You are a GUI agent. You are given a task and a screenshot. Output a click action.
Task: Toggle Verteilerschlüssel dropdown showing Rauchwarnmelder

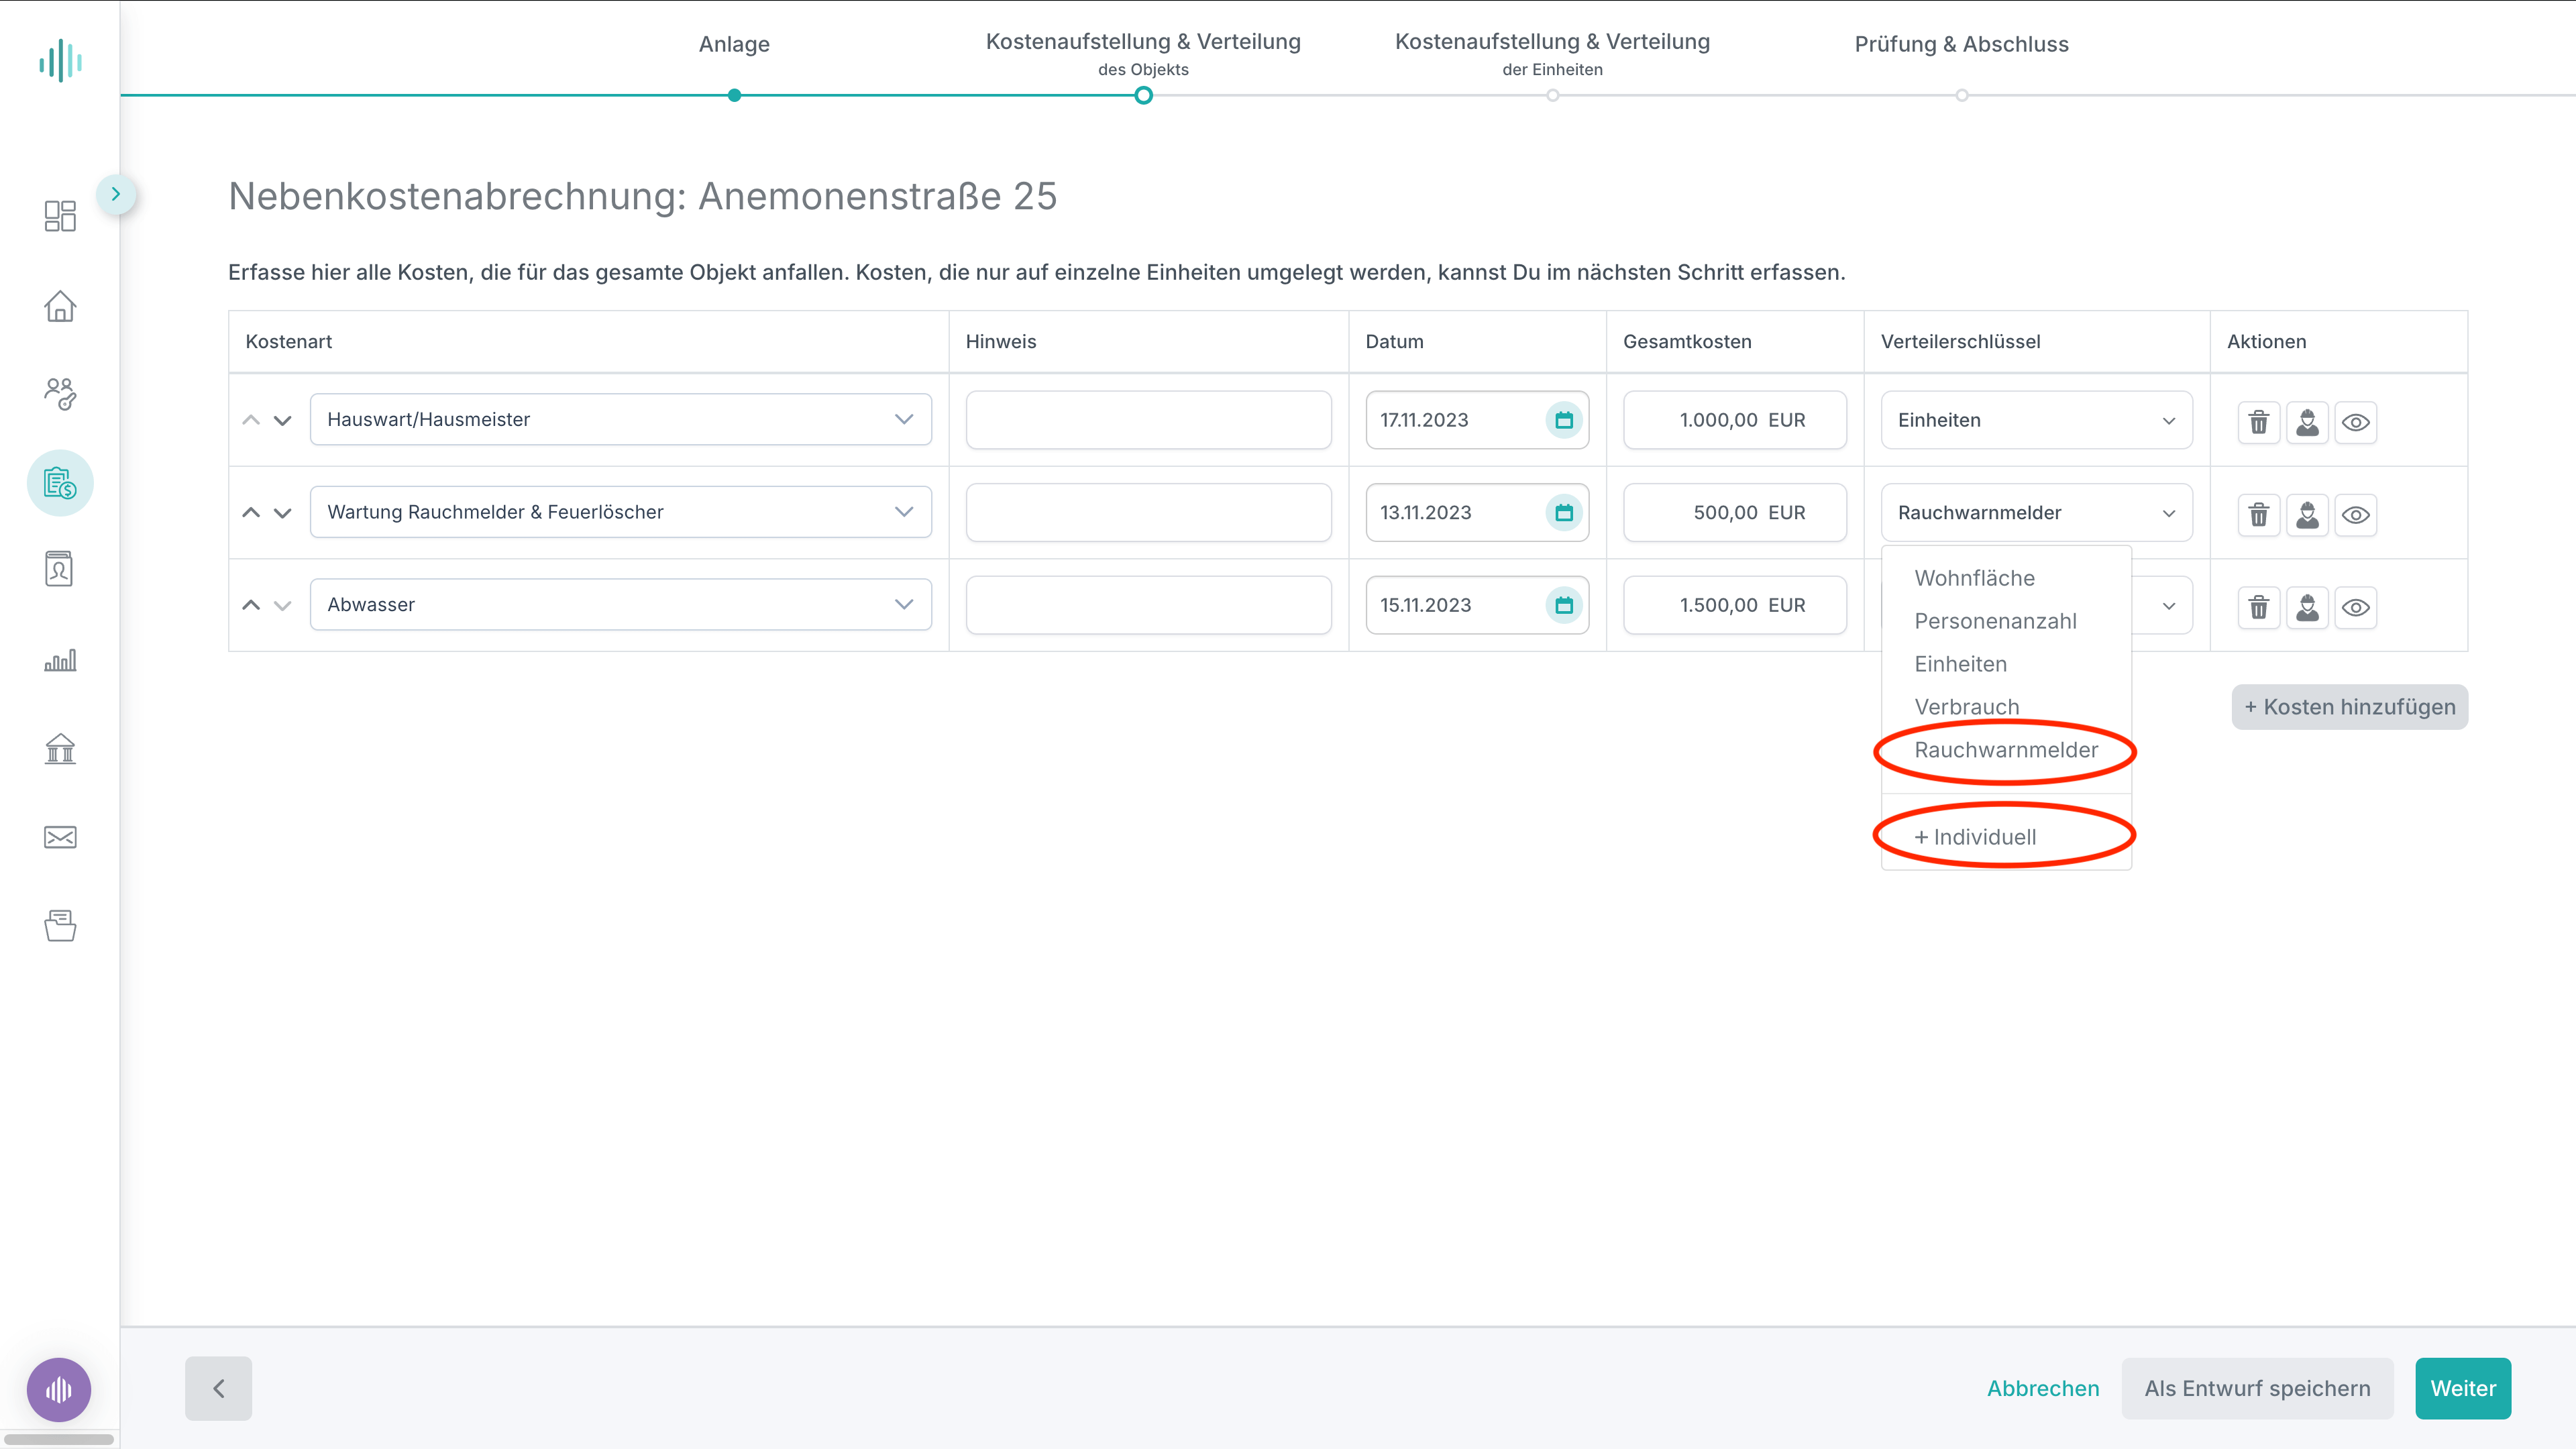pos(2037,513)
